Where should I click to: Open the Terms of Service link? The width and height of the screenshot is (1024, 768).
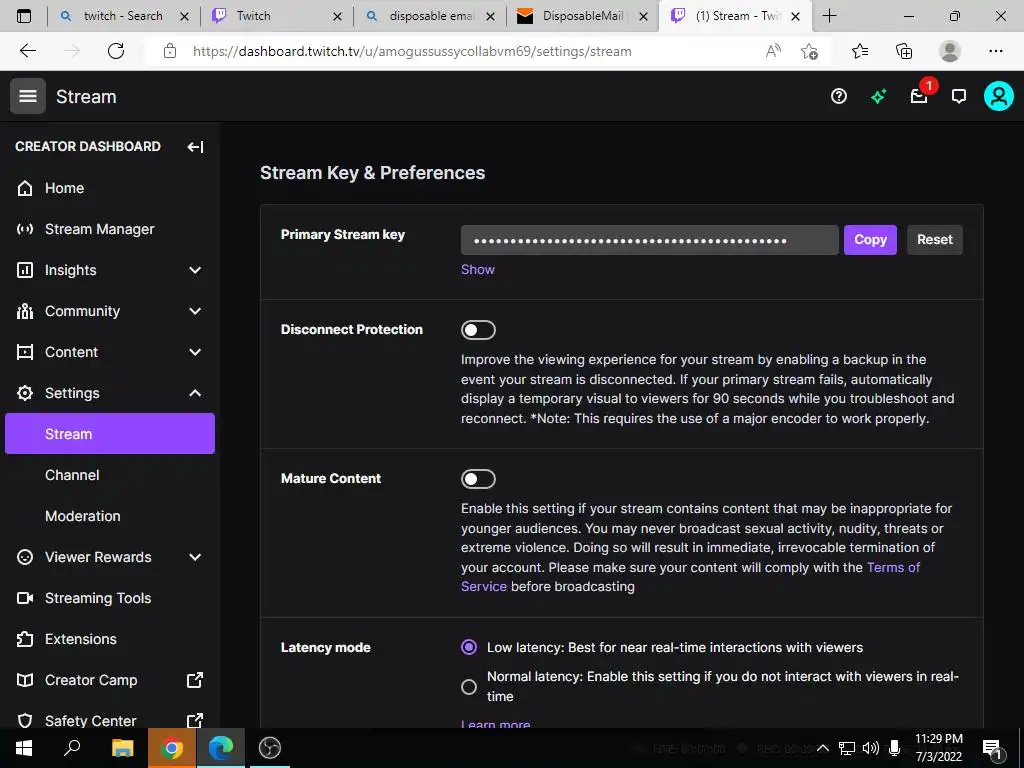click(x=690, y=577)
